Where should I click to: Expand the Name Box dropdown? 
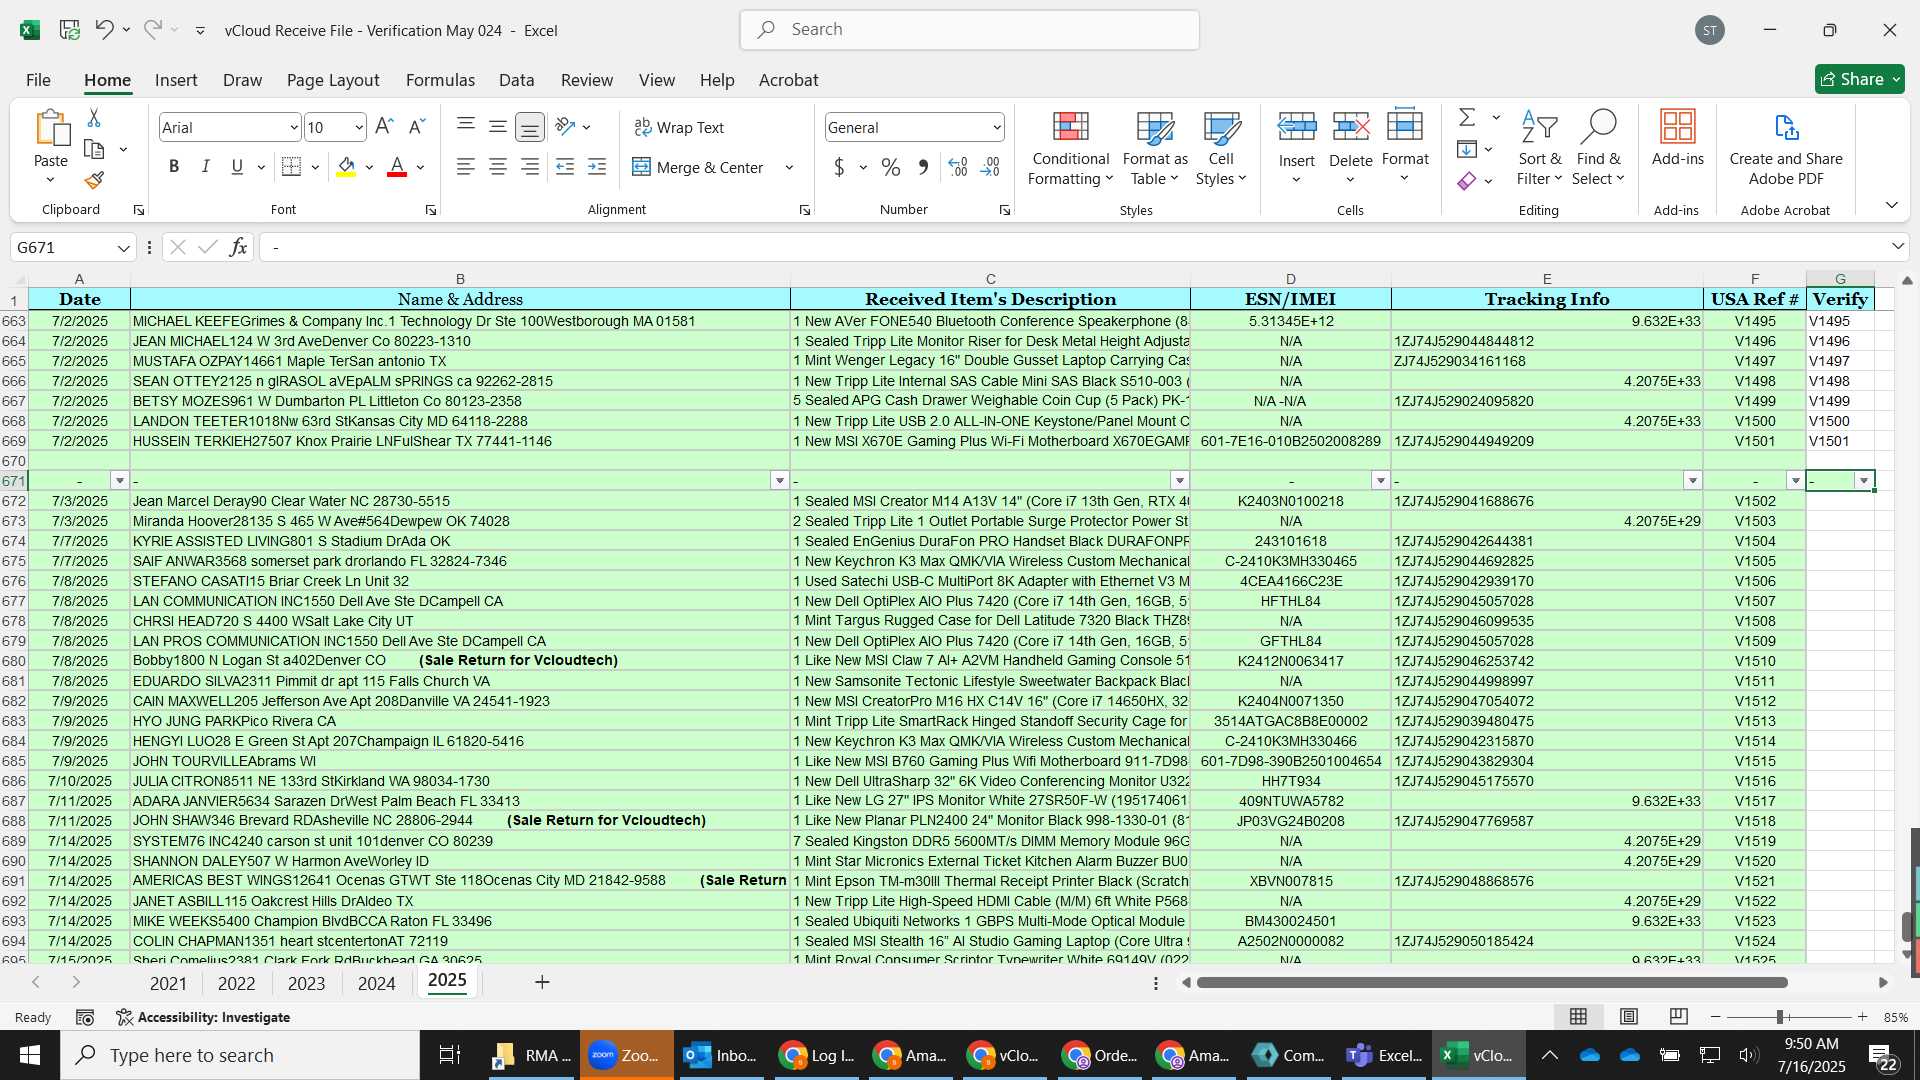(x=123, y=248)
